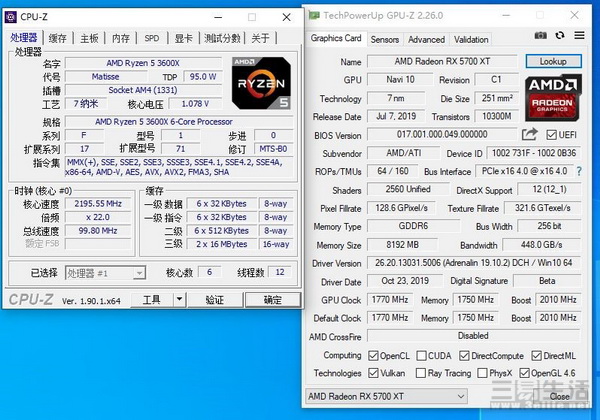This screenshot has width=600, height=420.
Task: Toggle the Ray Tracing checkbox
Action: [421, 373]
